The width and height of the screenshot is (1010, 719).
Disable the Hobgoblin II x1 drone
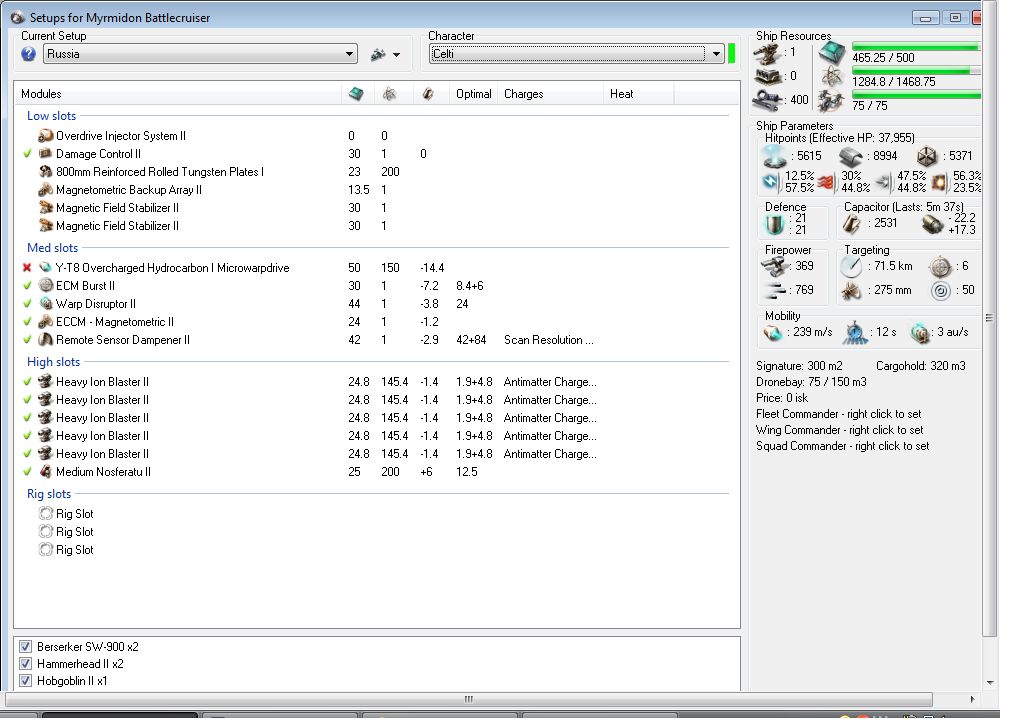tap(26, 681)
